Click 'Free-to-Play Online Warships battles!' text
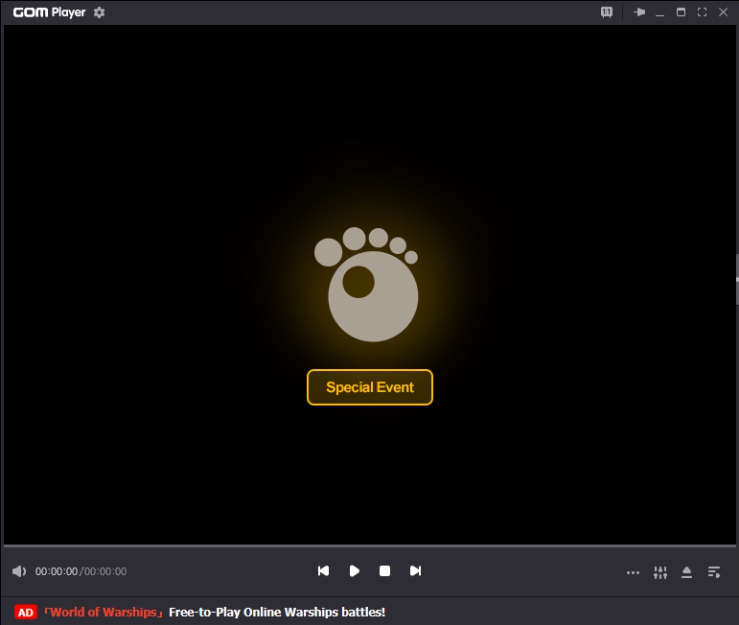The width and height of the screenshot is (739, 625). [277, 612]
